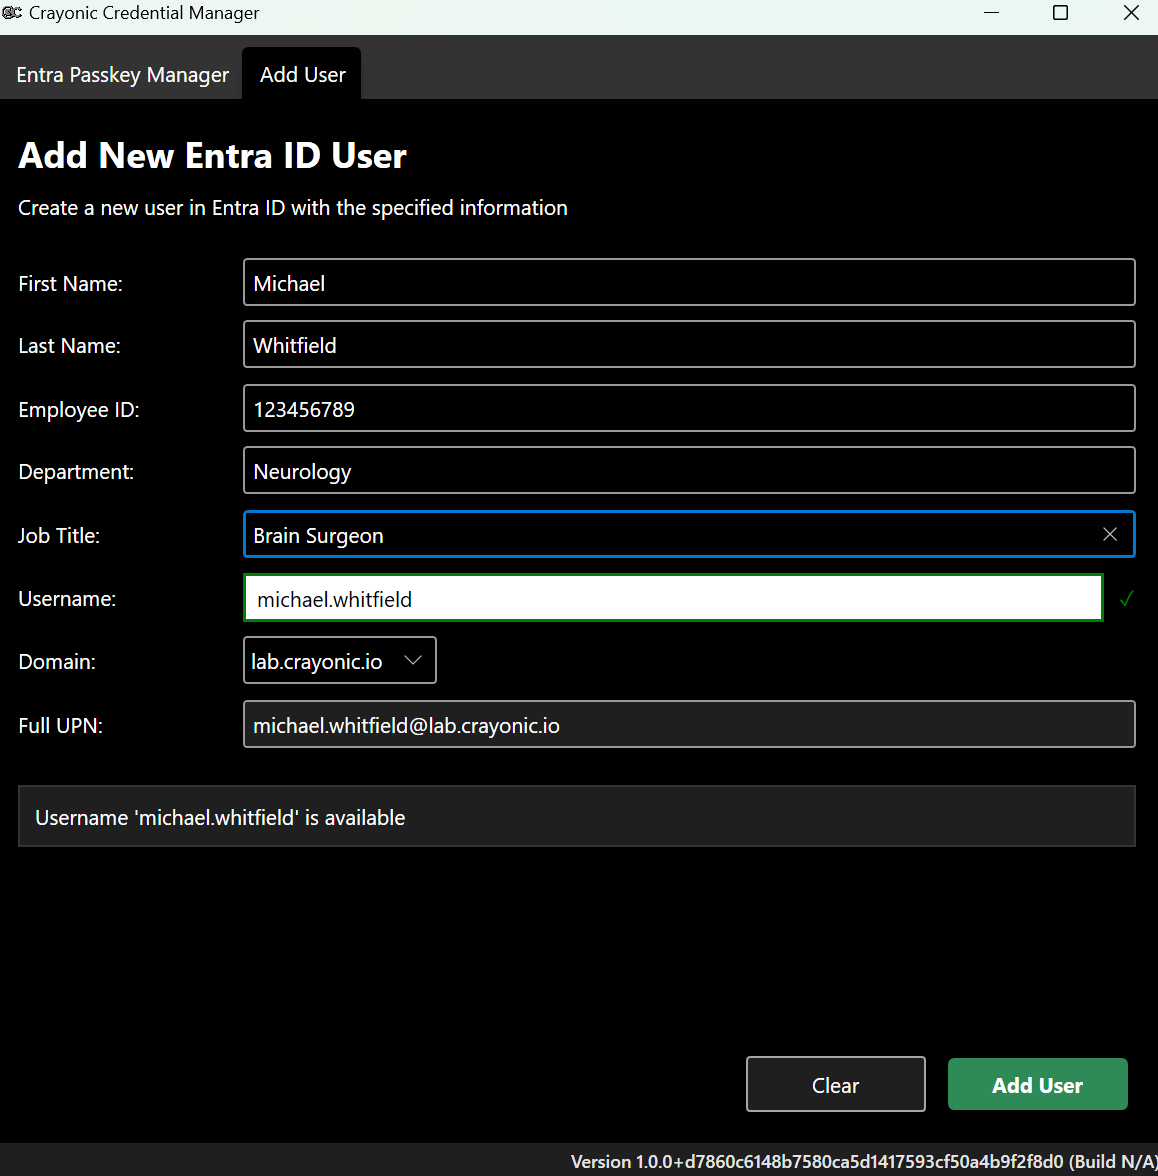Click the Crayonic app icon in title bar
The image size is (1158, 1176).
[12, 13]
